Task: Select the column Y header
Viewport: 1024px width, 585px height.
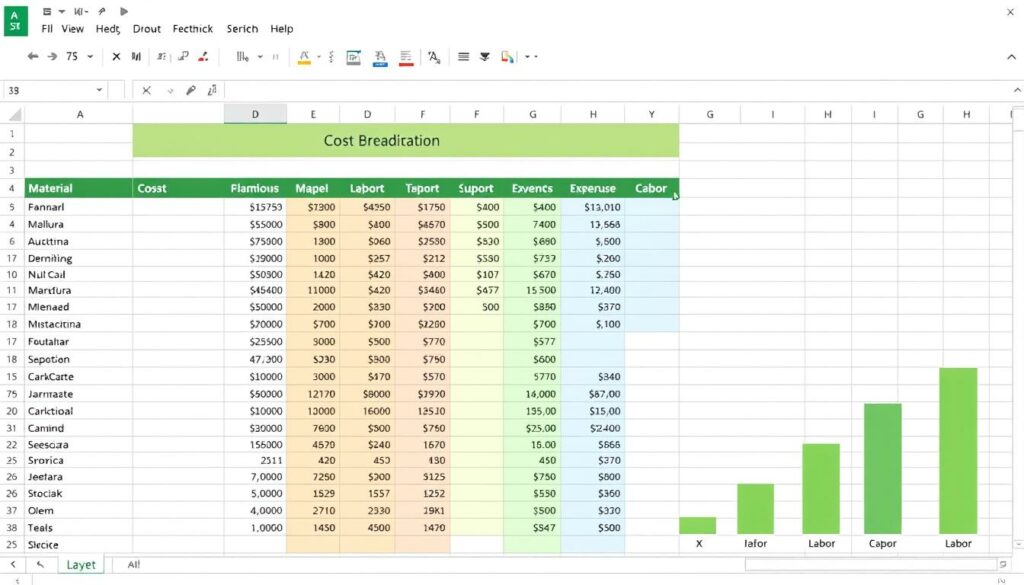Action: pos(651,114)
